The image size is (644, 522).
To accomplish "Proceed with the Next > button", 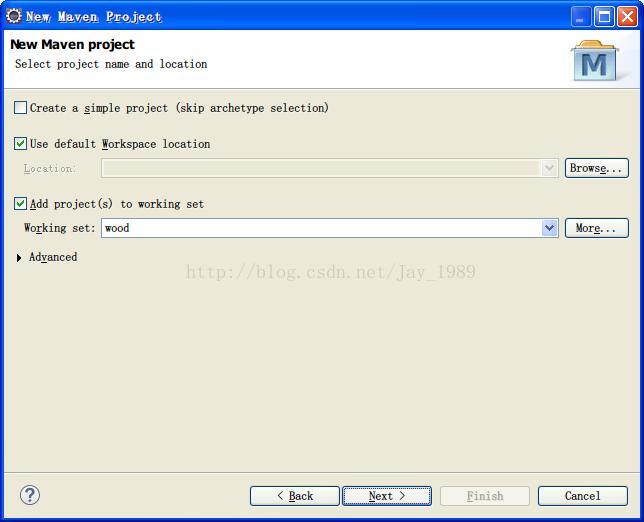I will click(x=387, y=496).
